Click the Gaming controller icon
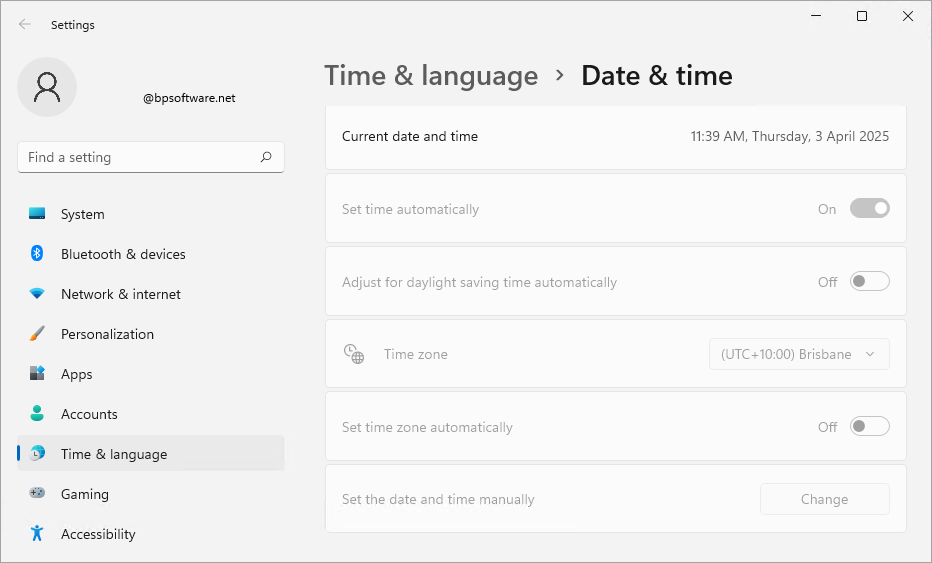 (37, 493)
